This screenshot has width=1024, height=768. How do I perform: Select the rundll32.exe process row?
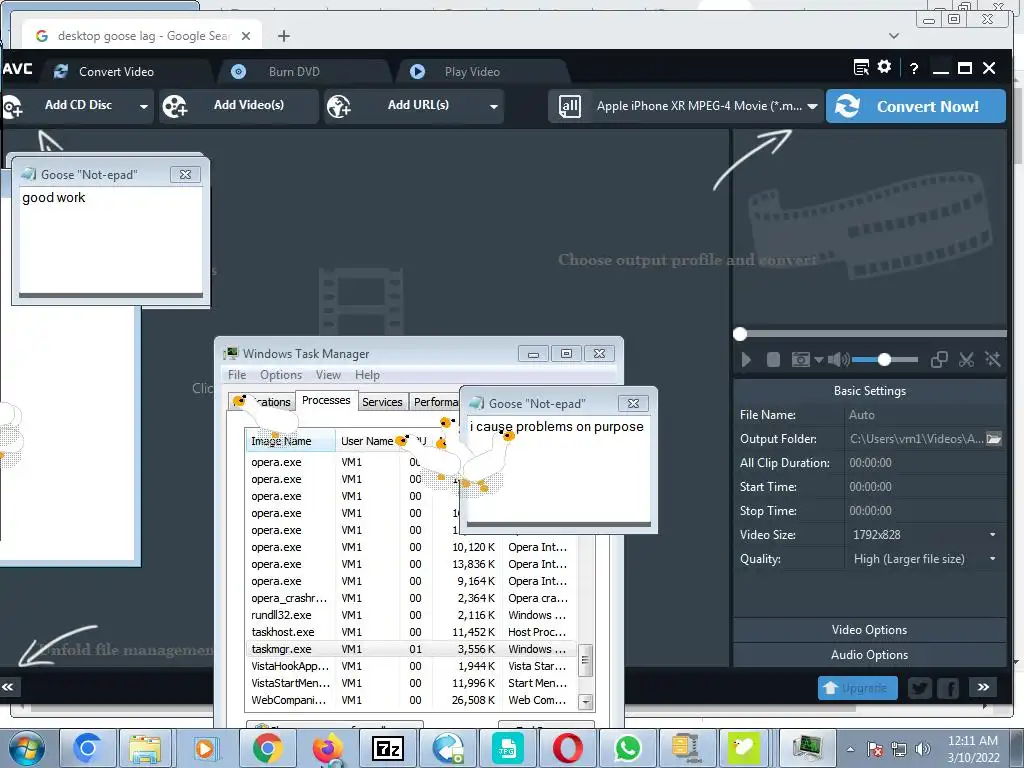click(410, 615)
